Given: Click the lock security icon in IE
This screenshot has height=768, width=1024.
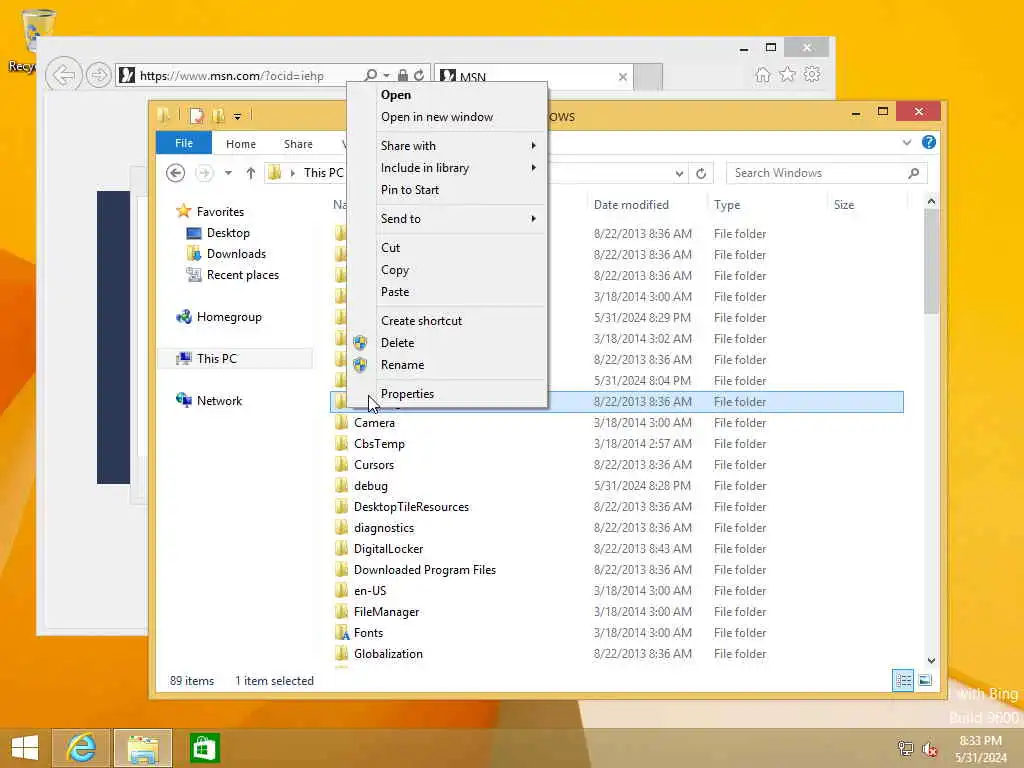Looking at the screenshot, I should (403, 76).
